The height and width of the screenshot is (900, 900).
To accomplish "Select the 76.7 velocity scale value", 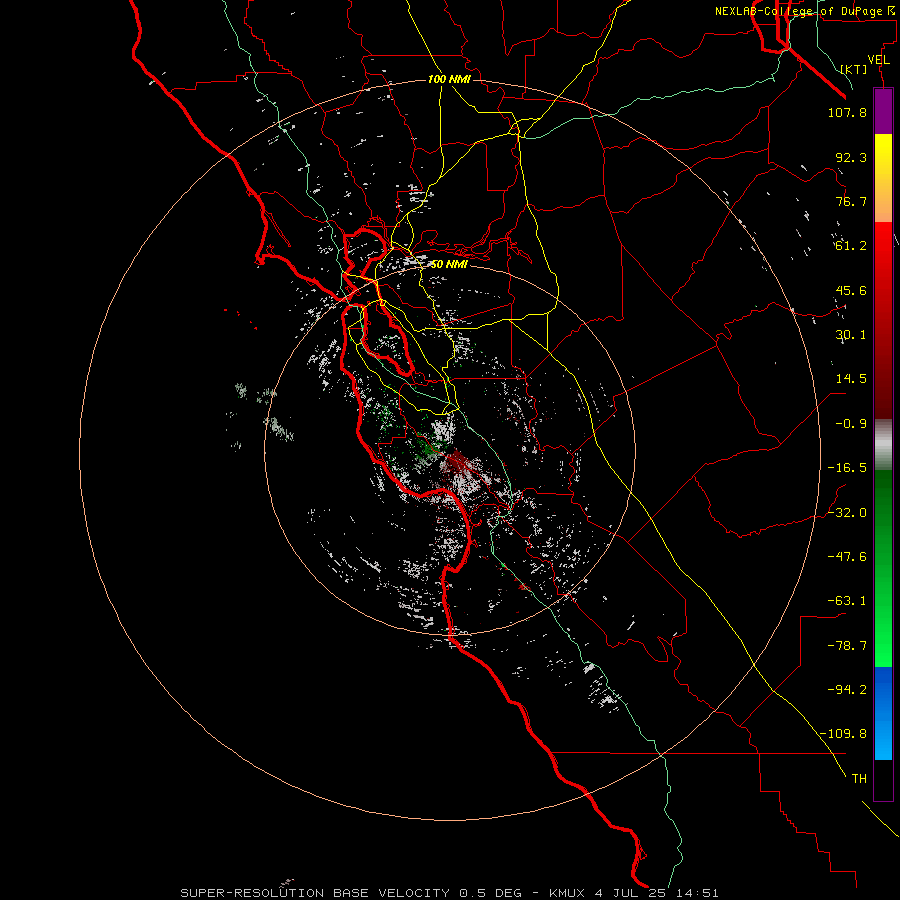I will 851,201.
